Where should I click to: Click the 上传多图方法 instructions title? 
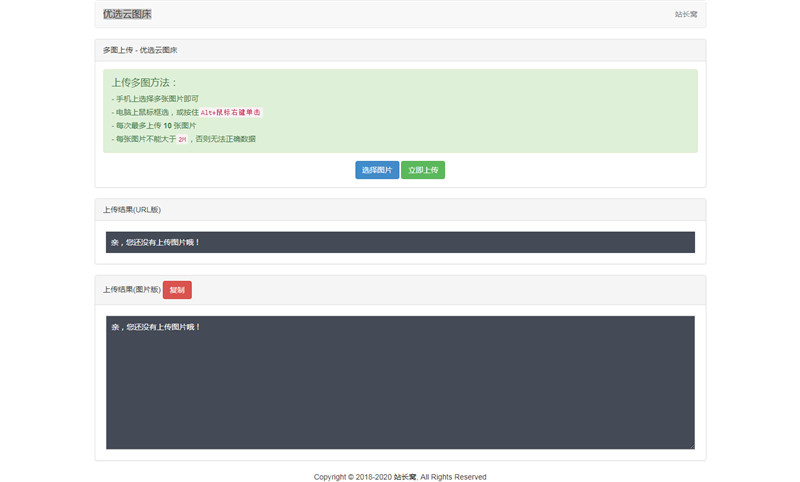tap(145, 83)
